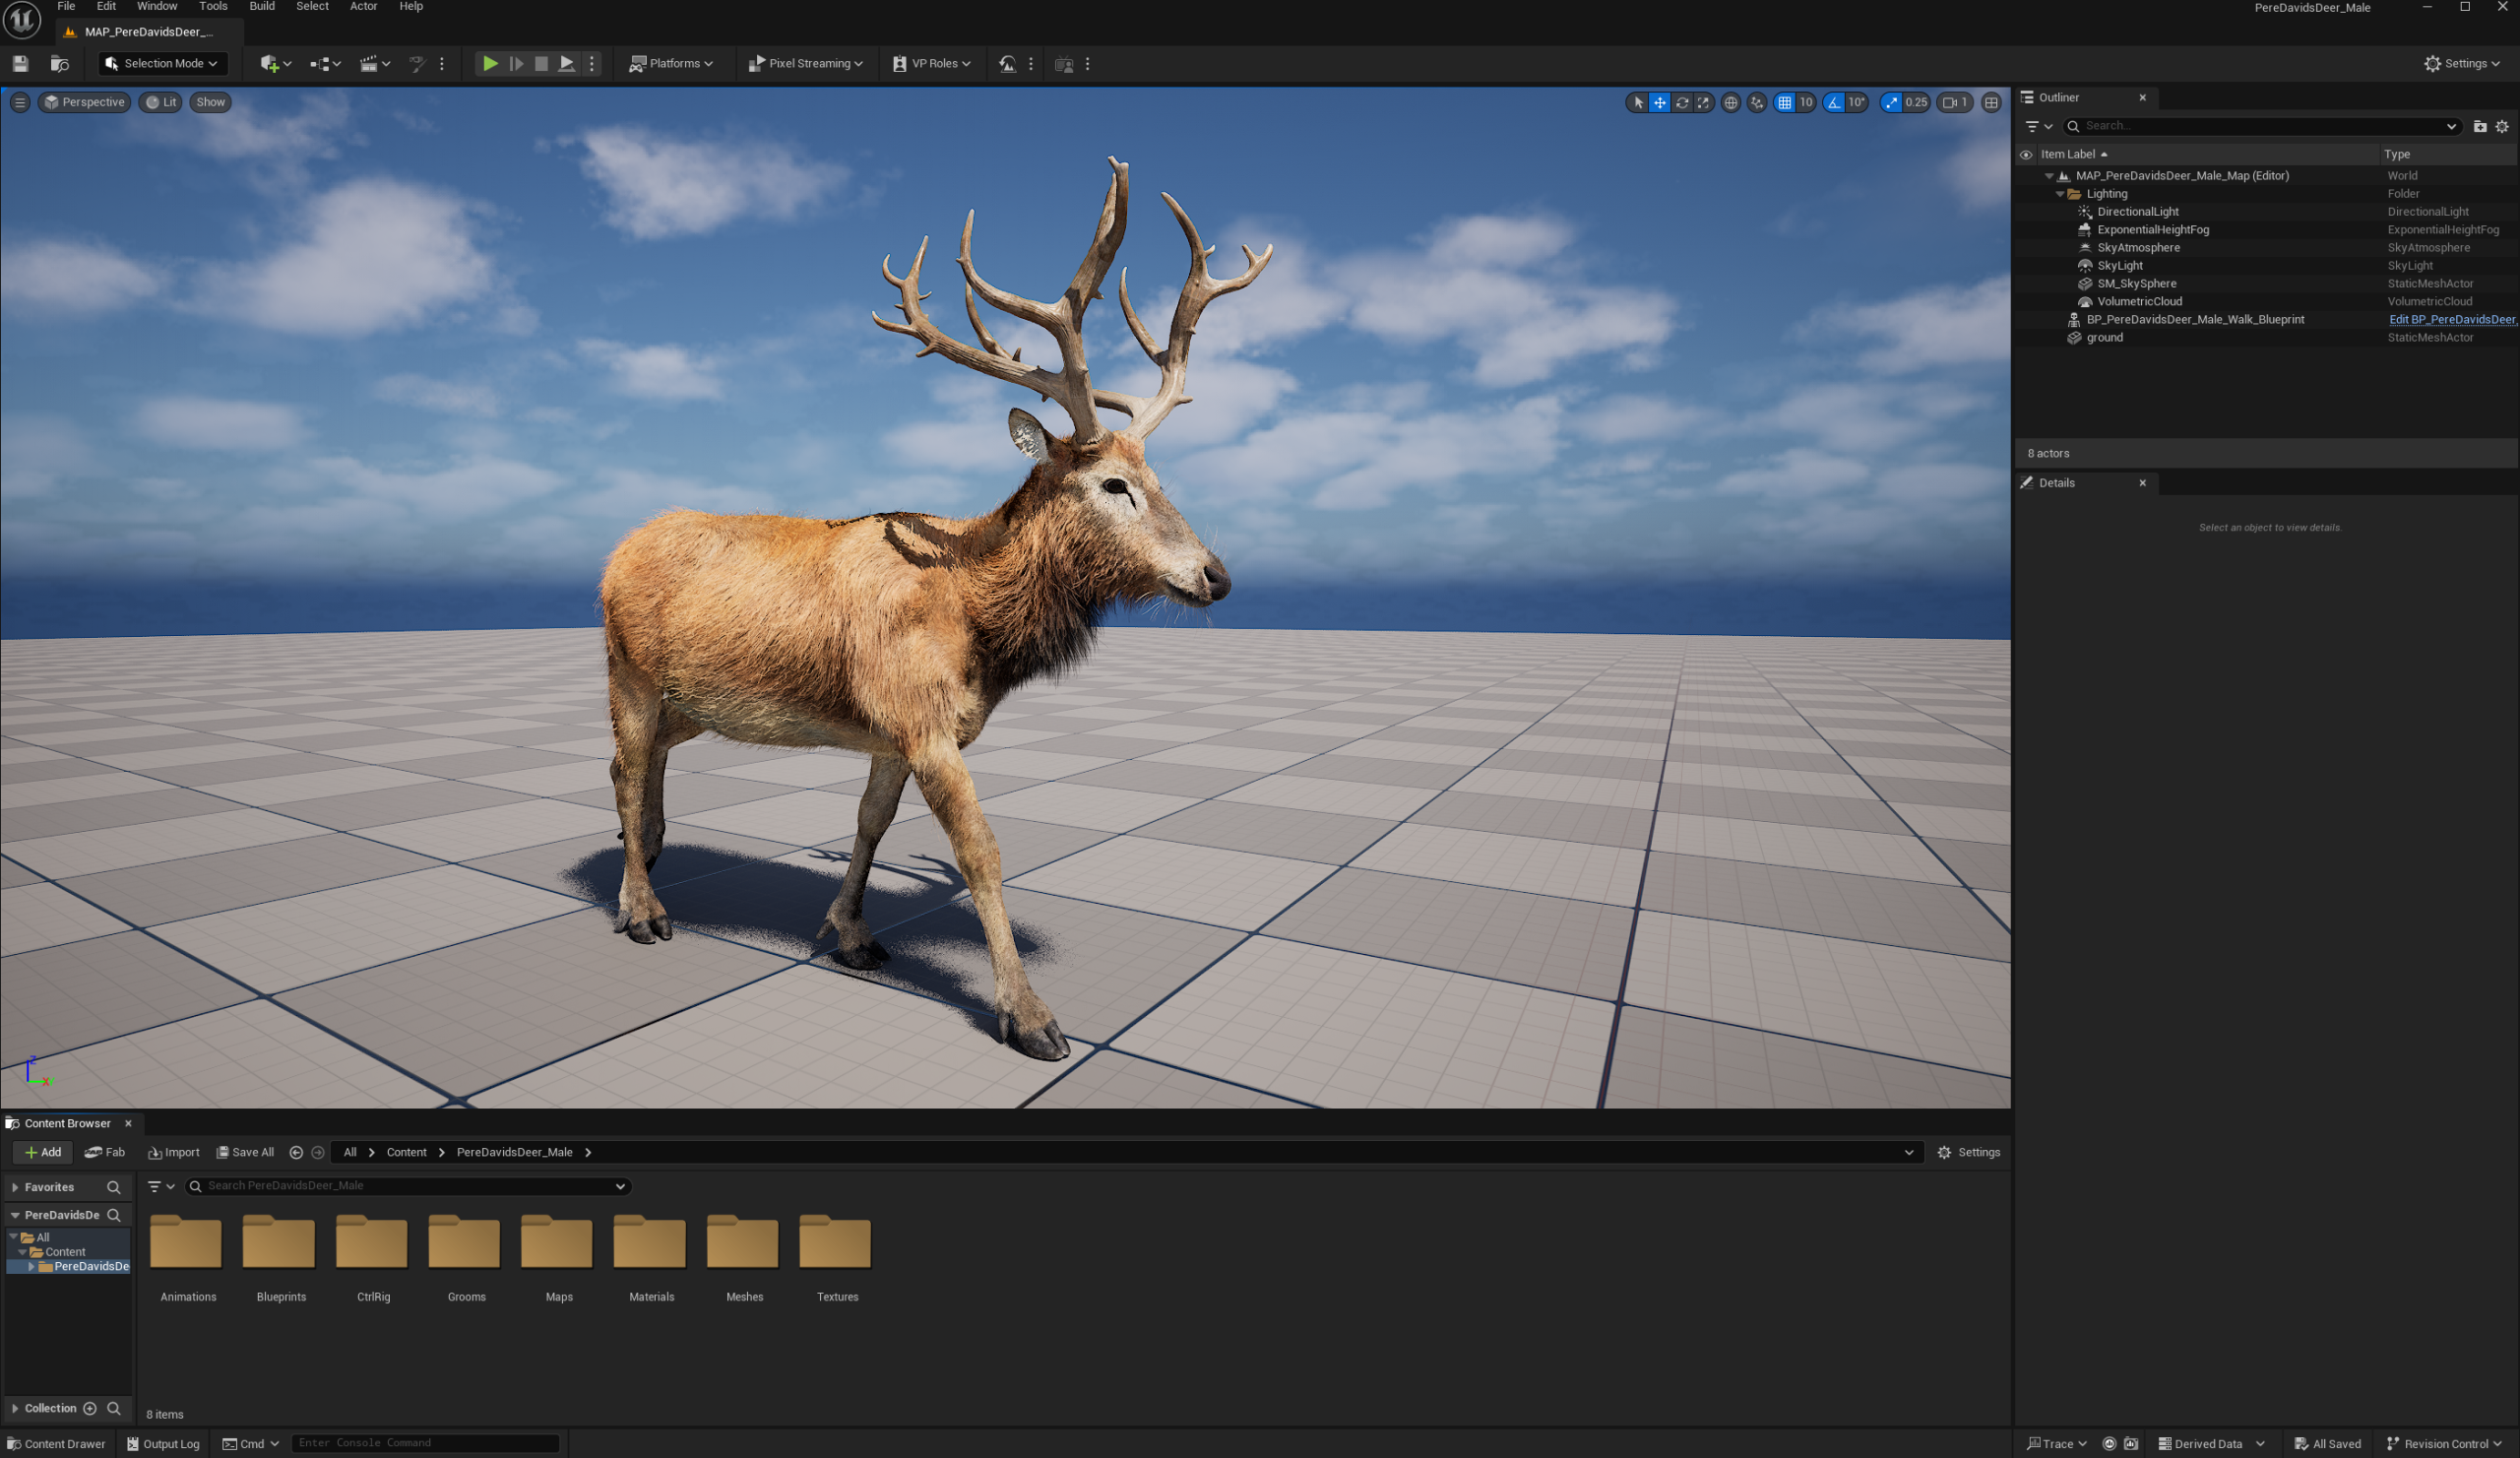2520x1458 pixels.
Task: Click the console command input field
Action: [x=425, y=1443]
